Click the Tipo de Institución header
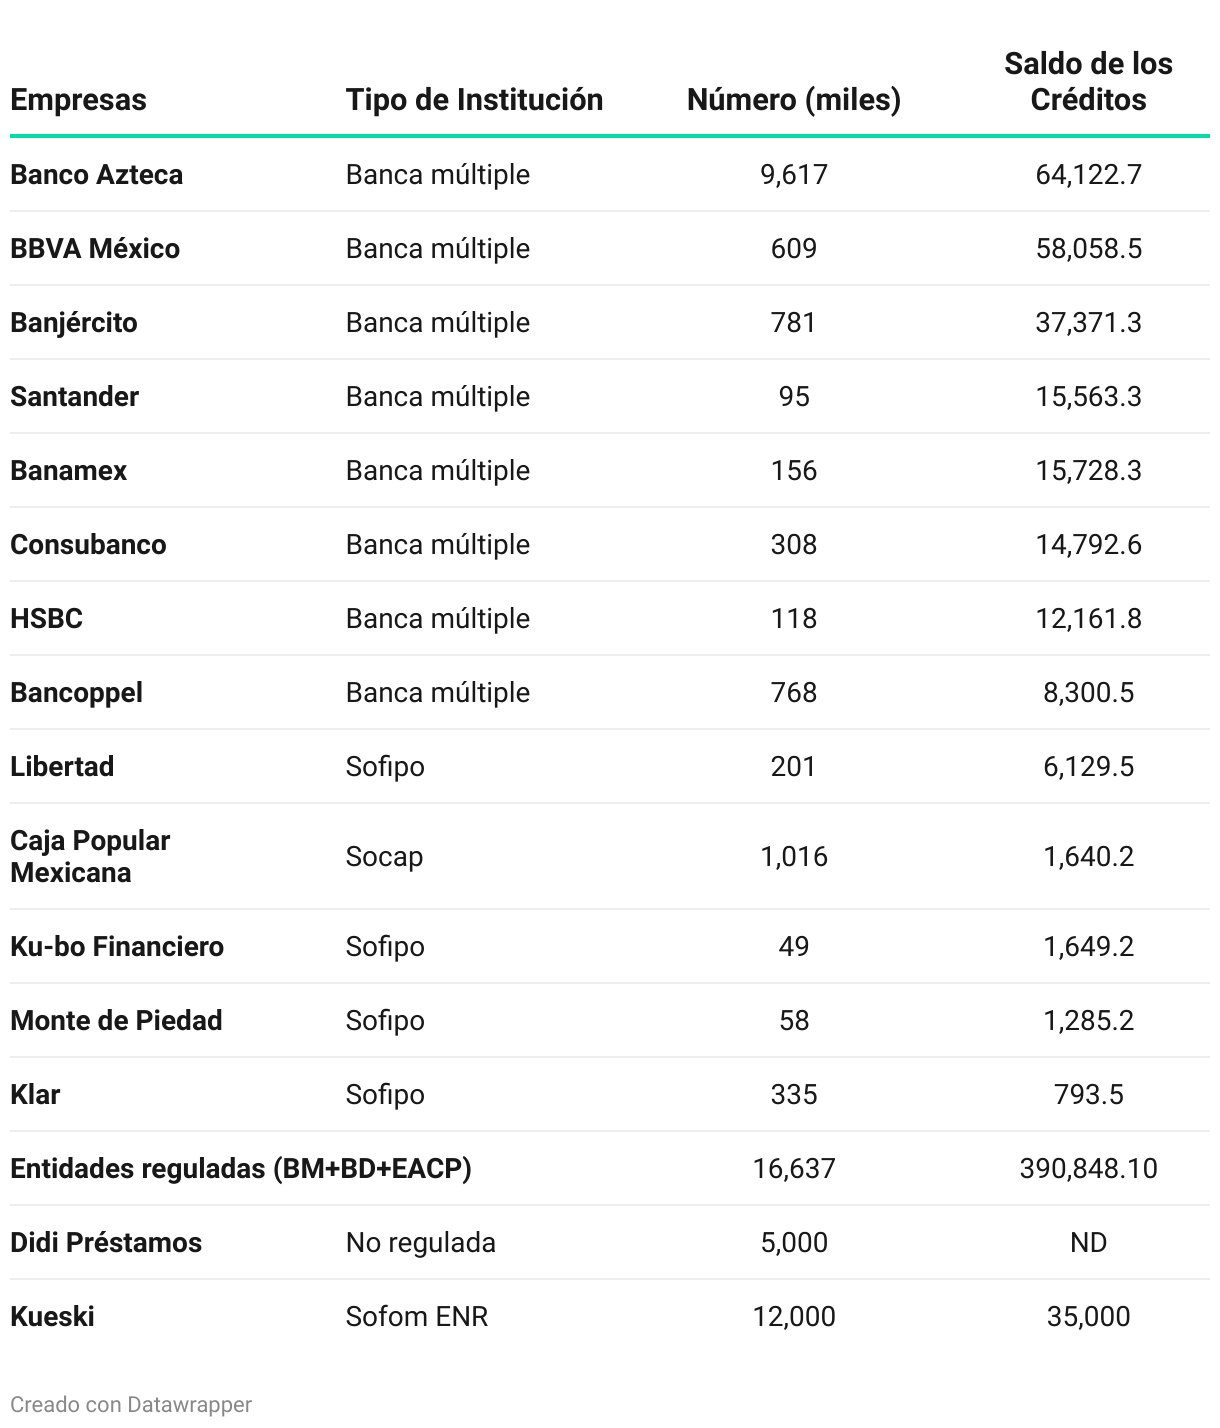 [x=474, y=100]
